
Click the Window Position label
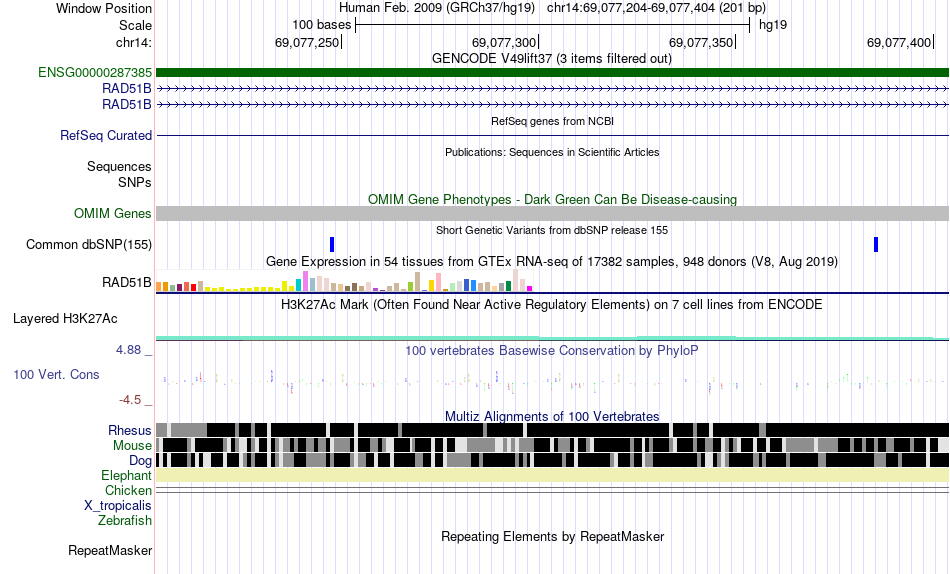(x=104, y=8)
